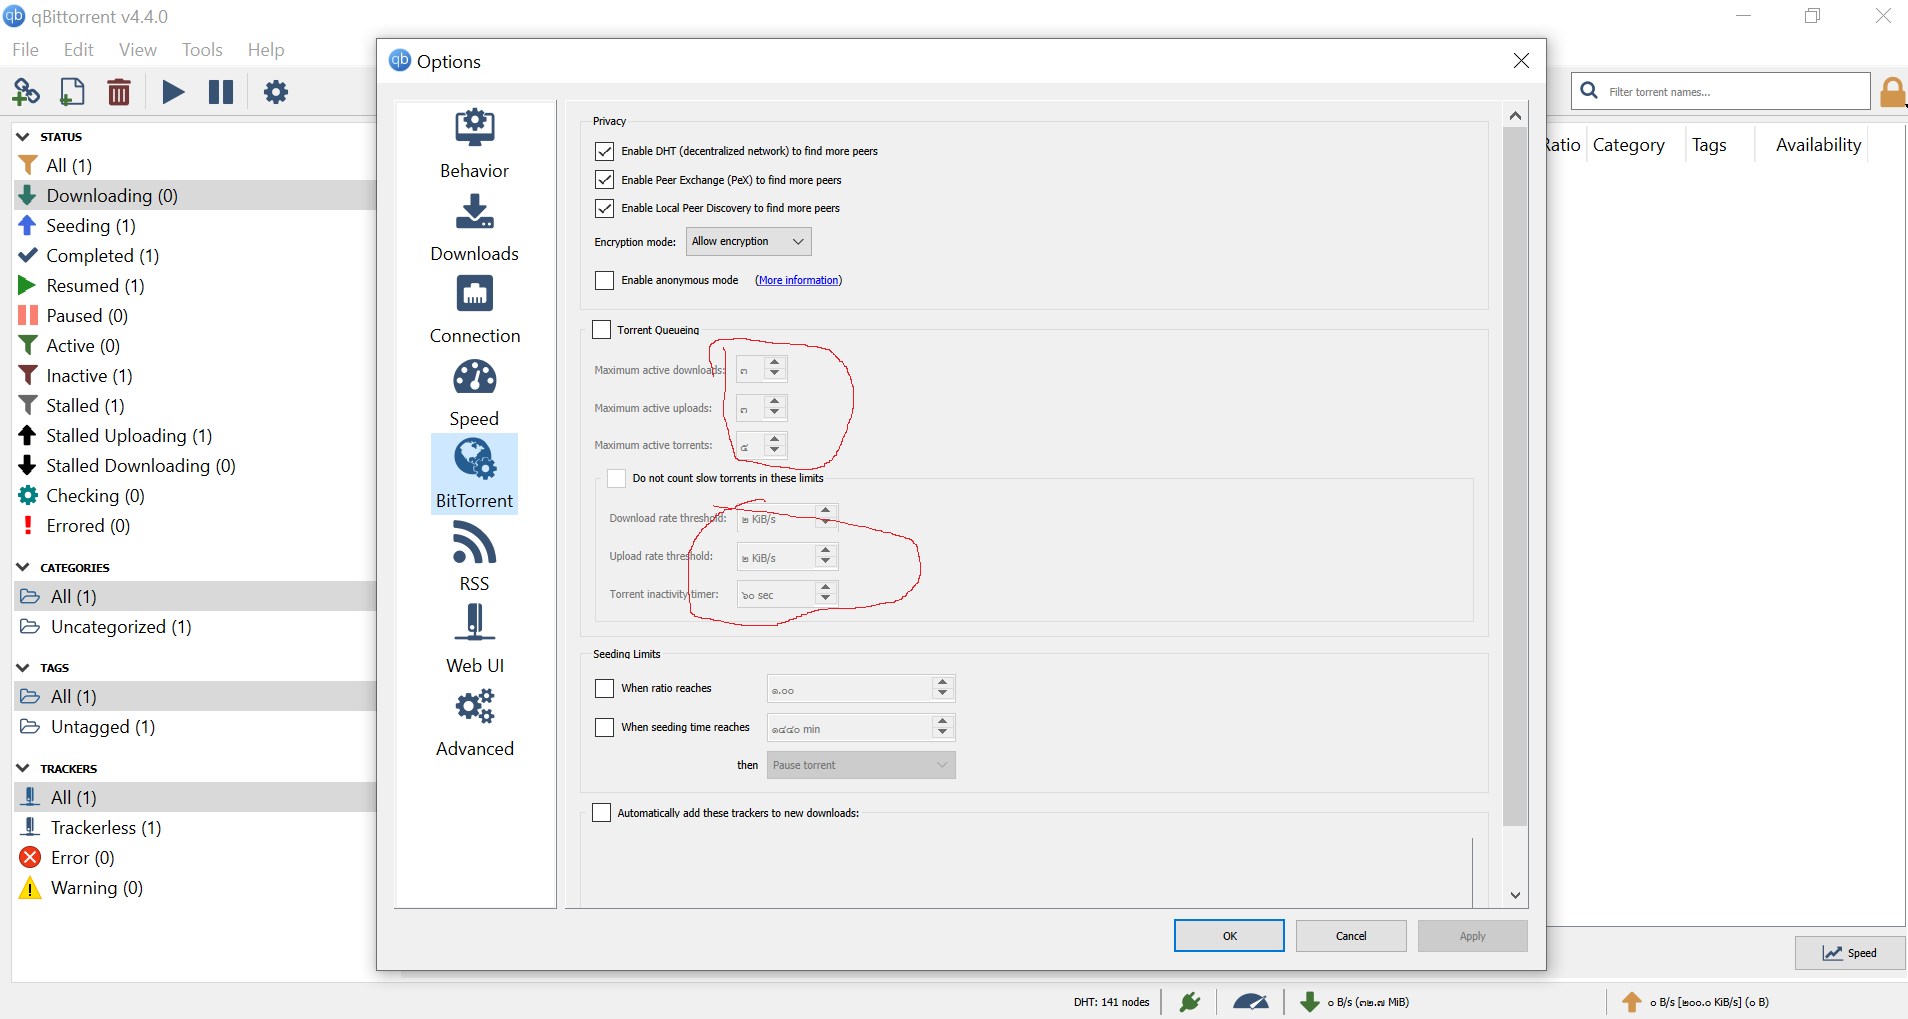The width and height of the screenshot is (1908, 1019).
Task: Enable When seeding time reaches checkbox
Action: tap(604, 727)
